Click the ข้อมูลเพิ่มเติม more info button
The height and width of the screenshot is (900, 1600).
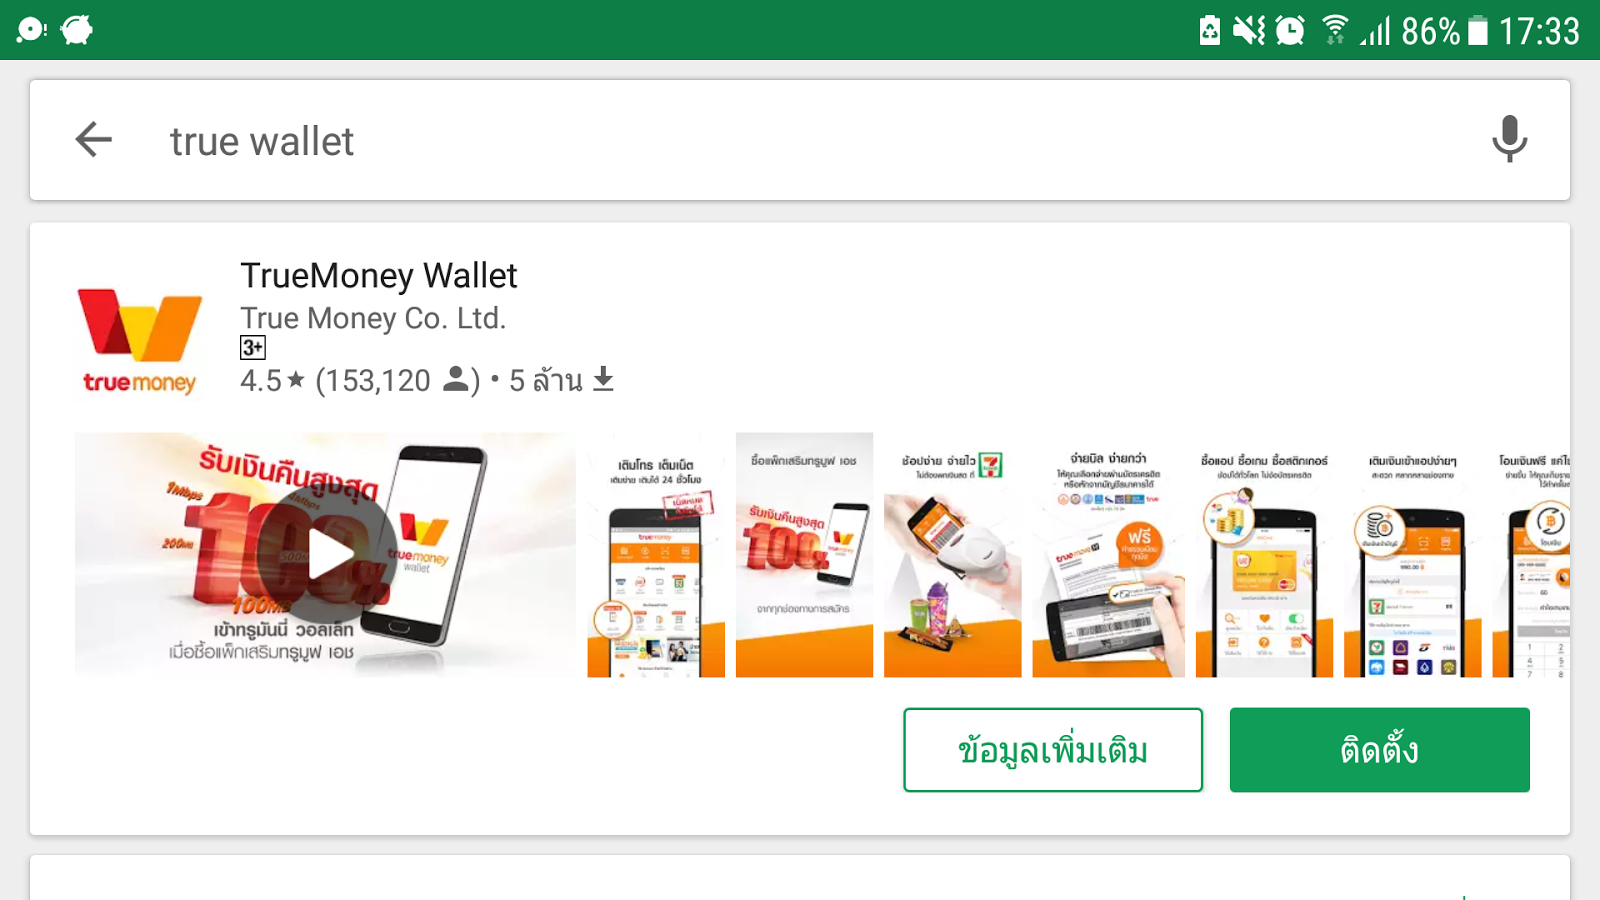pos(1053,750)
